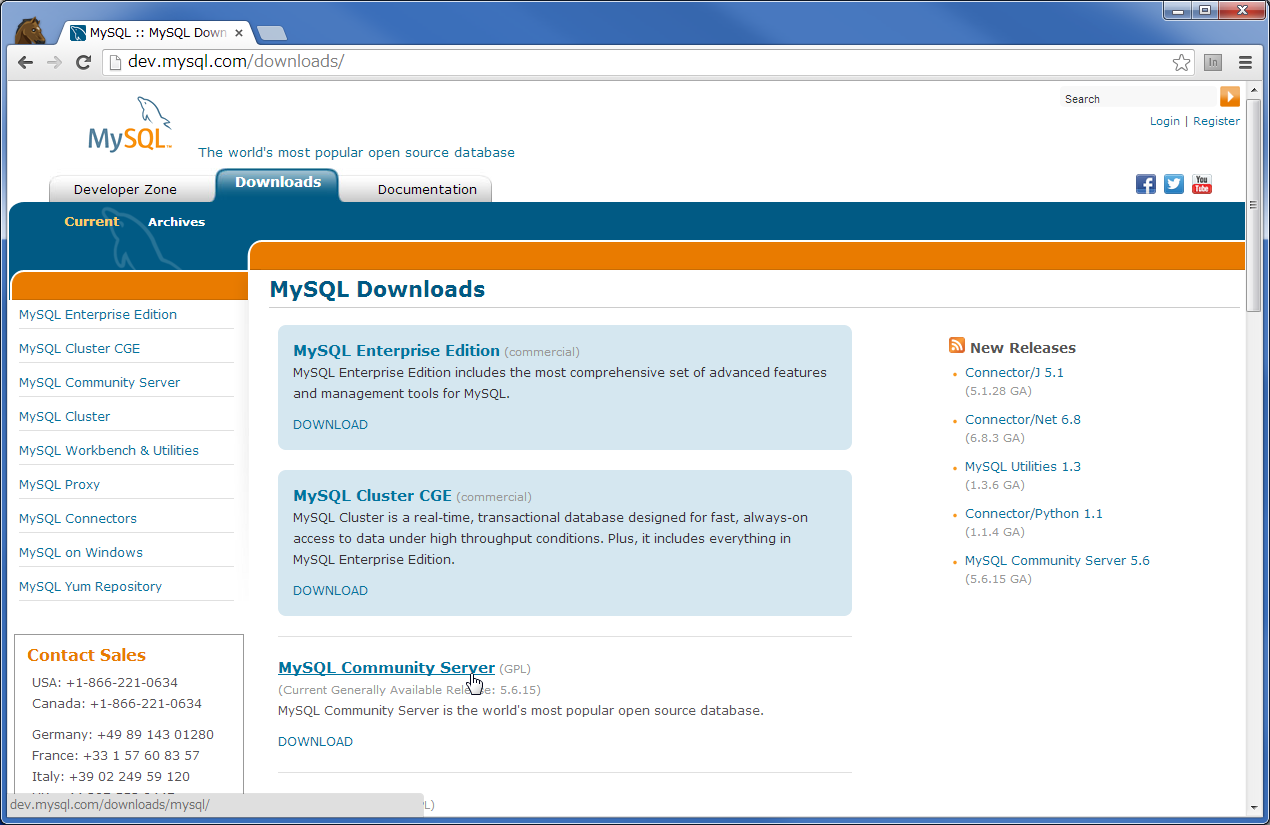Open Connector/Net 6.8 release link

[x=1023, y=419]
